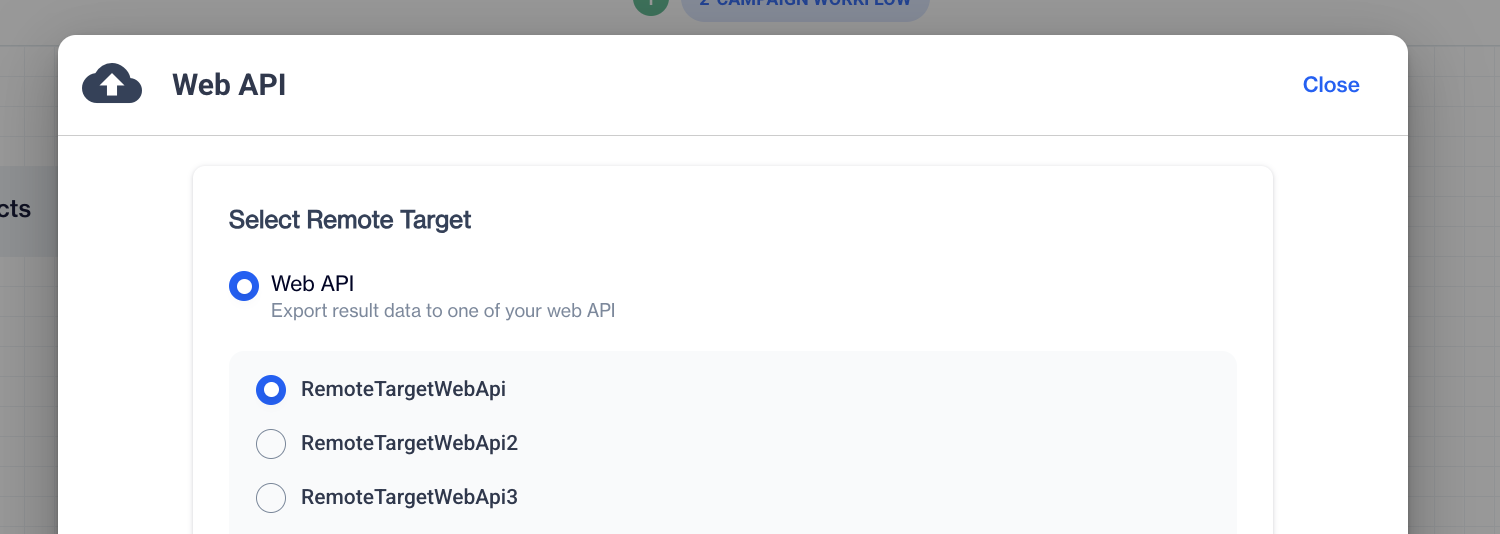Close the Web API dialog
The width and height of the screenshot is (1500, 534).
(1330, 85)
